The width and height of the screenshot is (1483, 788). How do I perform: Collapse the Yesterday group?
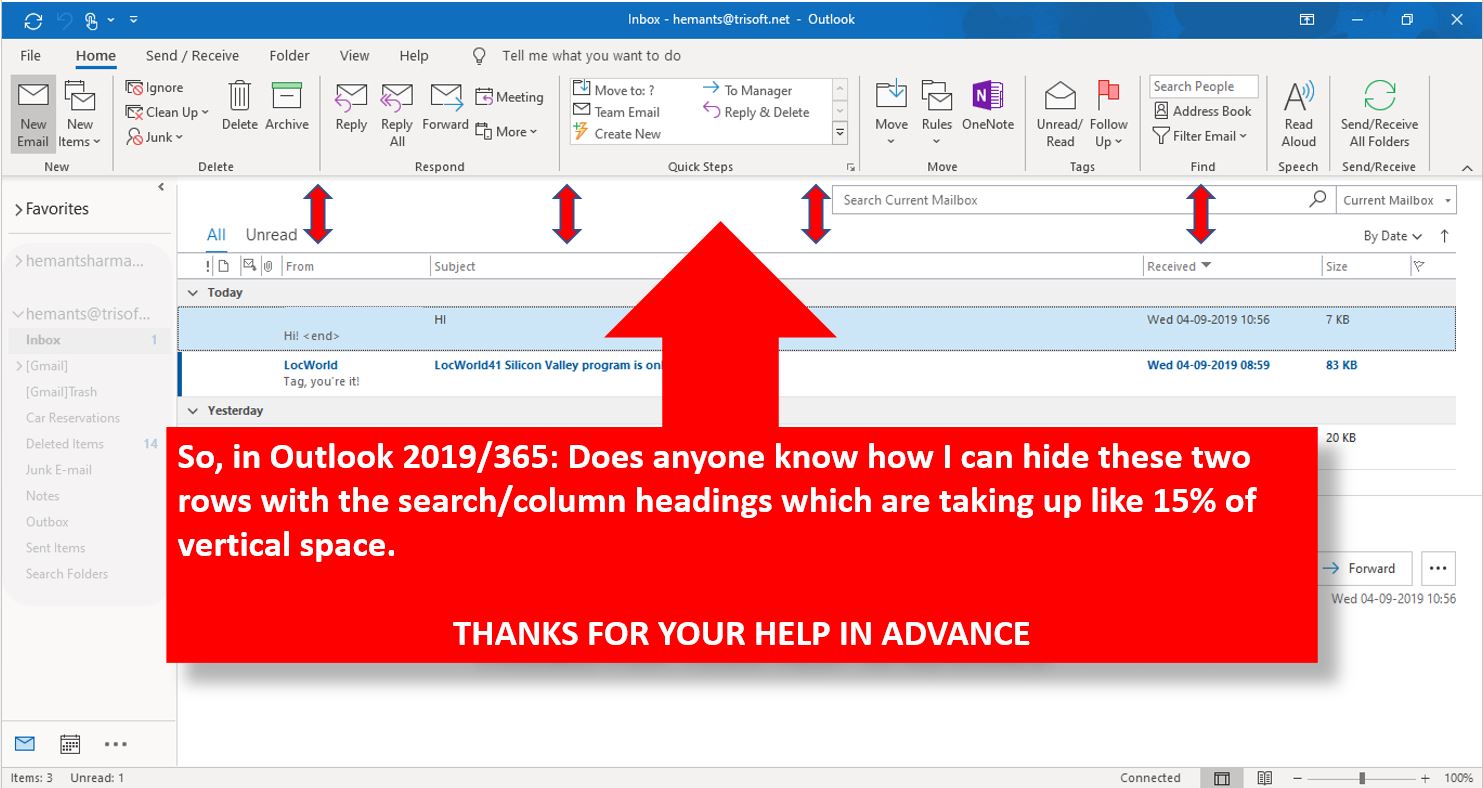click(x=193, y=411)
